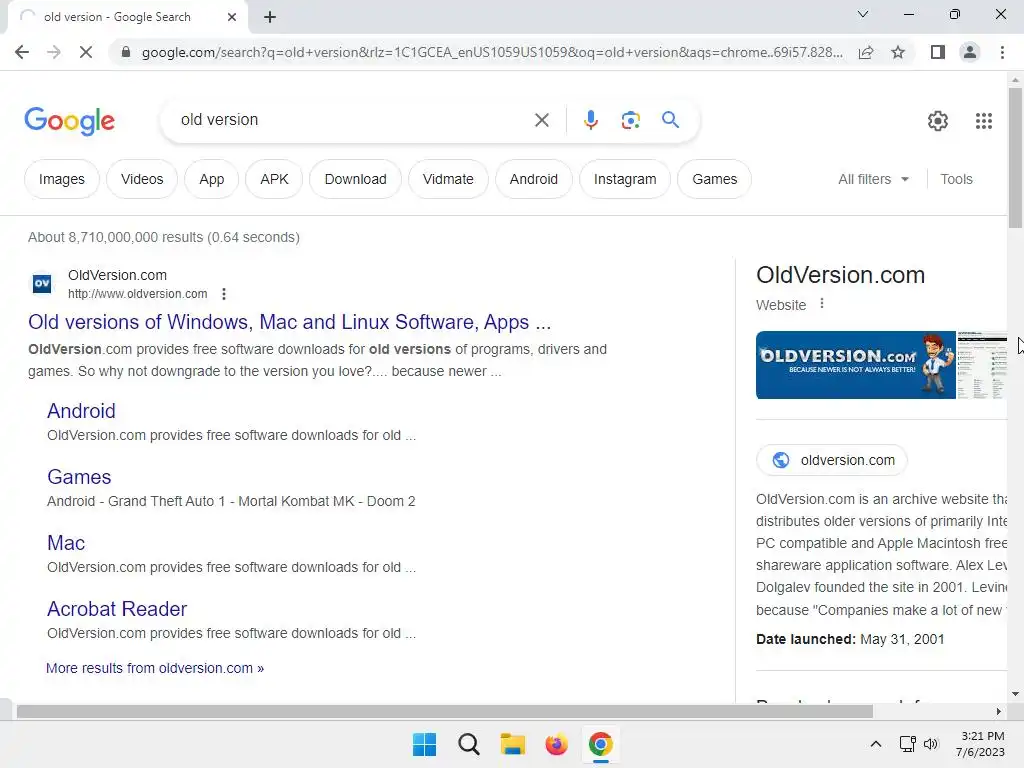This screenshot has height=768, width=1024.
Task: Open network status icon in system tray
Action: point(907,744)
